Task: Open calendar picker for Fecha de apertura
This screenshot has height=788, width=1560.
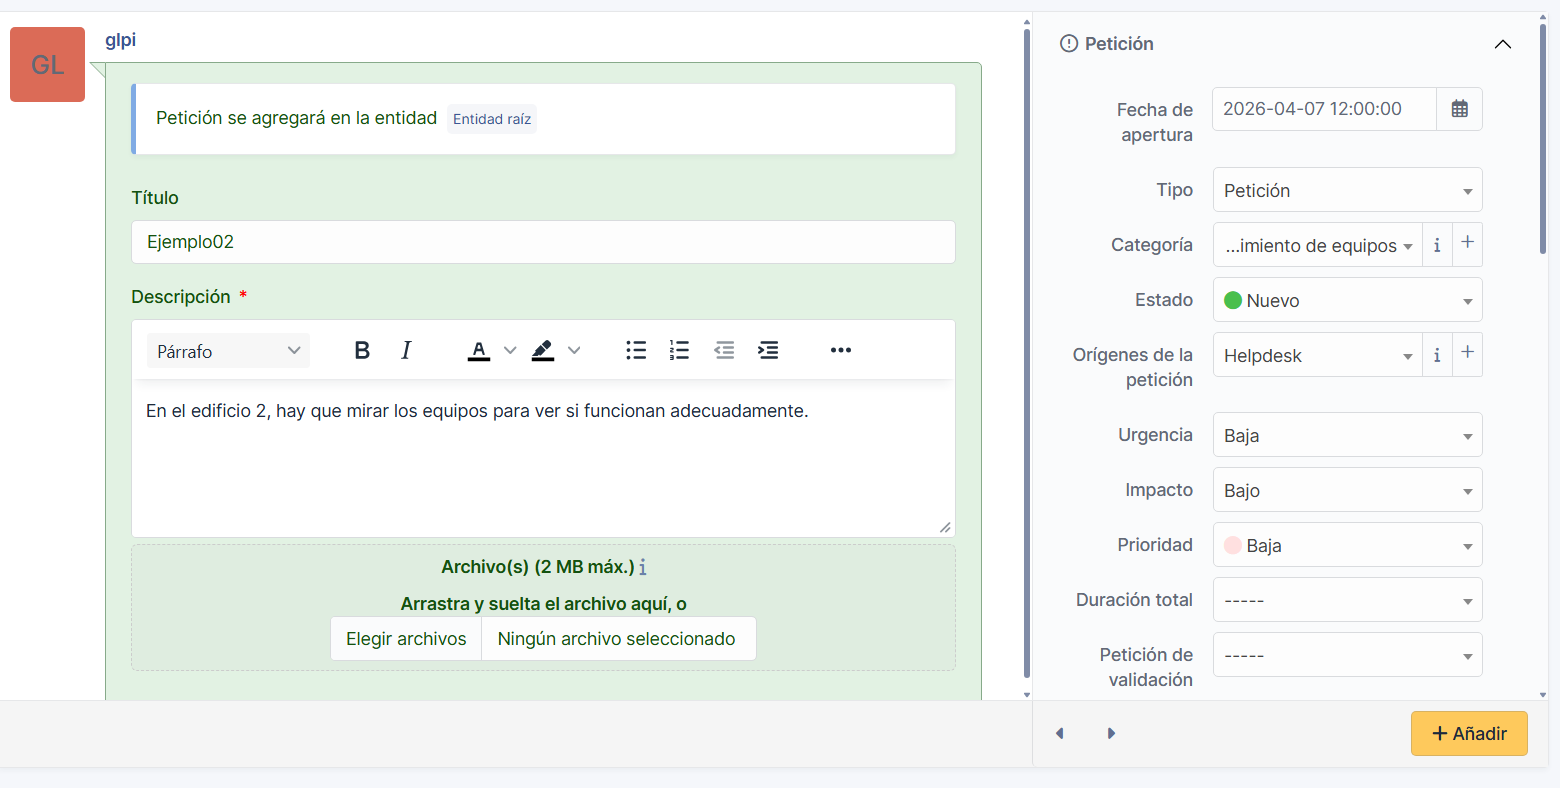Action: coord(1459,109)
